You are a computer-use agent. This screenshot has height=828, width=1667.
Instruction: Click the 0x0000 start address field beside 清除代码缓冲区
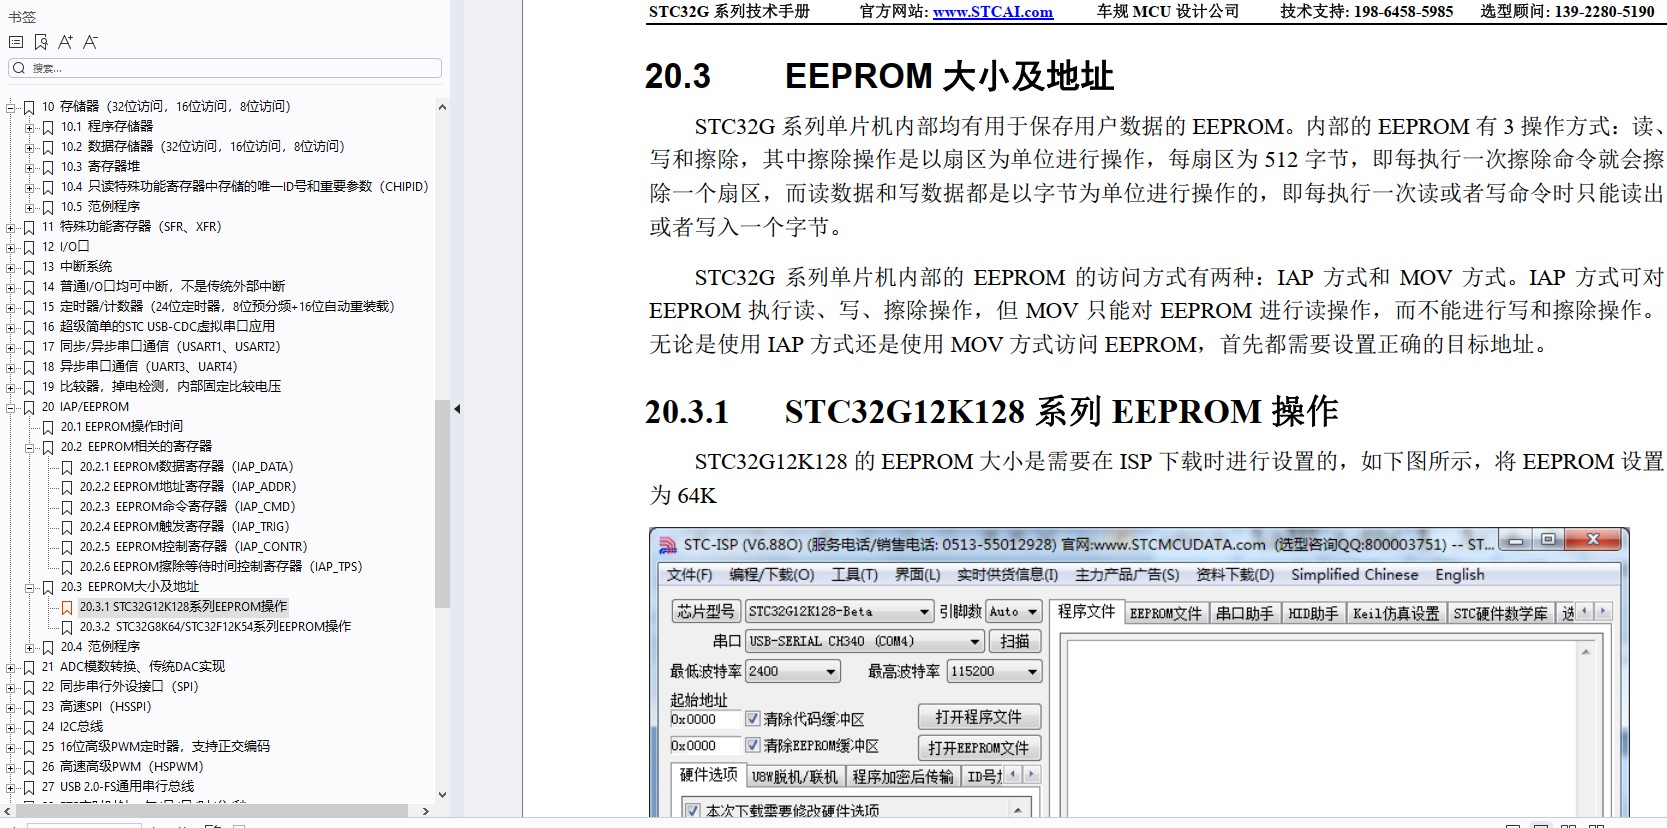pyautogui.click(x=705, y=719)
